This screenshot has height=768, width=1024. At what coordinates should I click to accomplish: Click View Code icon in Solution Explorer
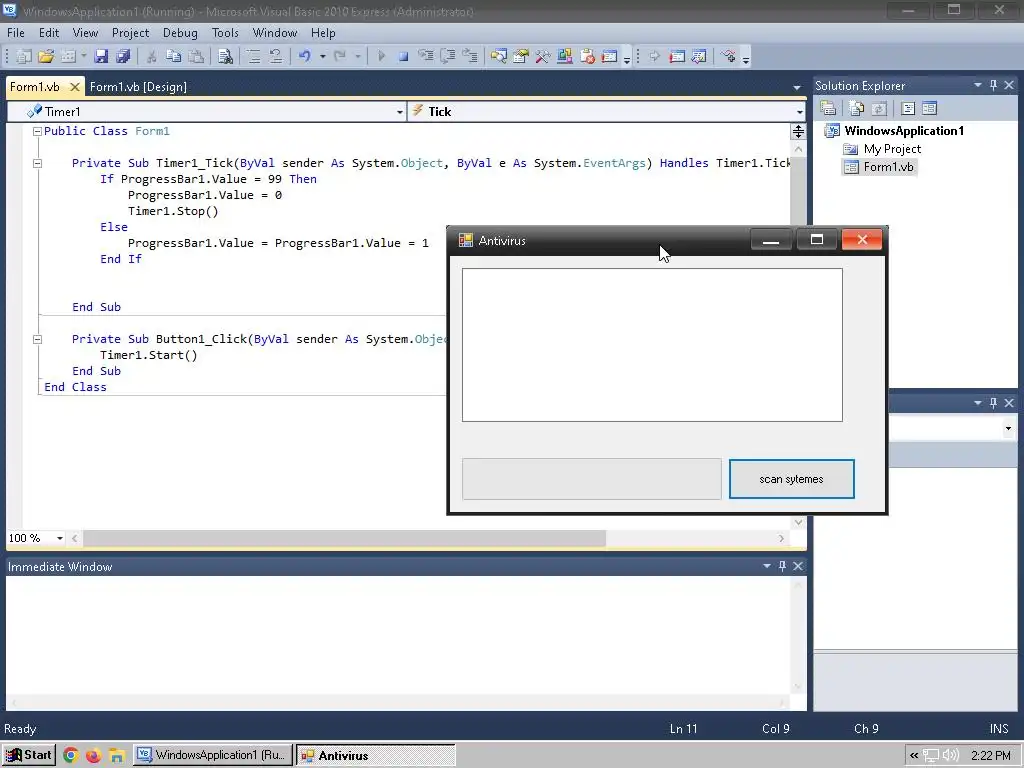908,108
